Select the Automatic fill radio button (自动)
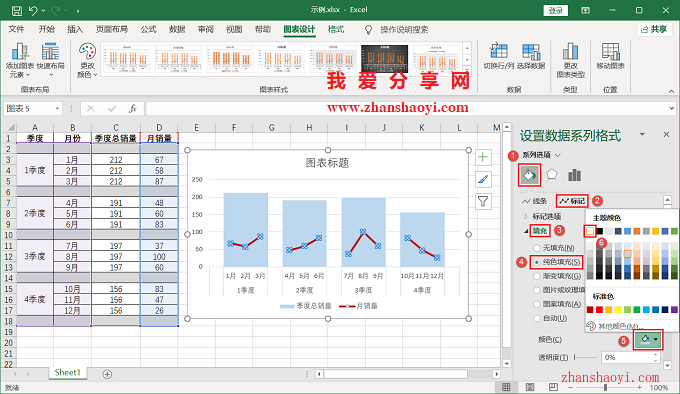This screenshot has height=394, width=680. (x=537, y=318)
